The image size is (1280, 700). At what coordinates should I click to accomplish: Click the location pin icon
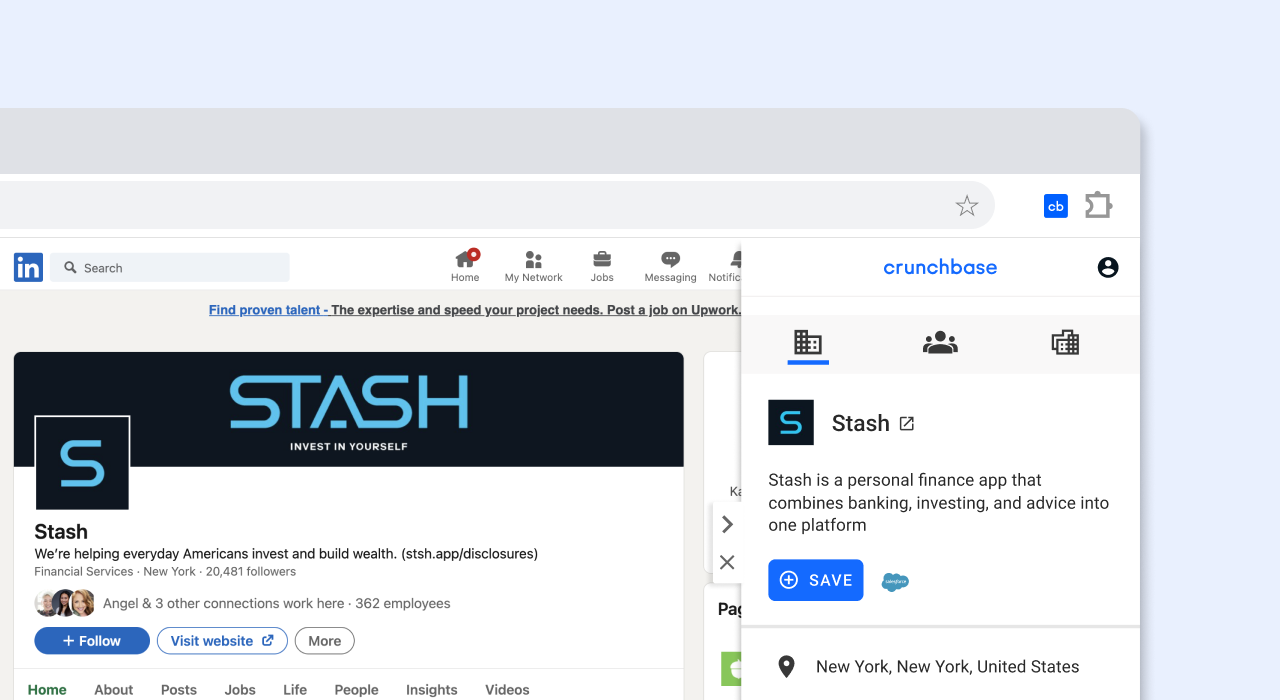click(787, 666)
